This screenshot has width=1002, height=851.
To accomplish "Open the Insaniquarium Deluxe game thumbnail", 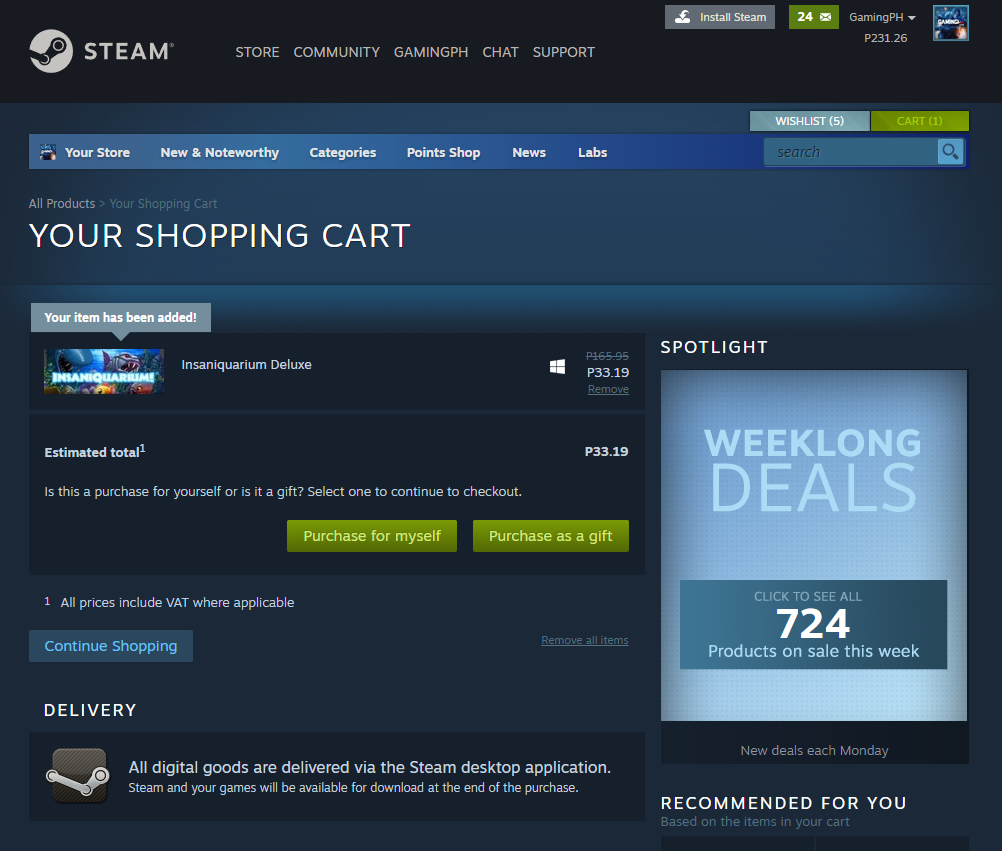I will (x=104, y=371).
